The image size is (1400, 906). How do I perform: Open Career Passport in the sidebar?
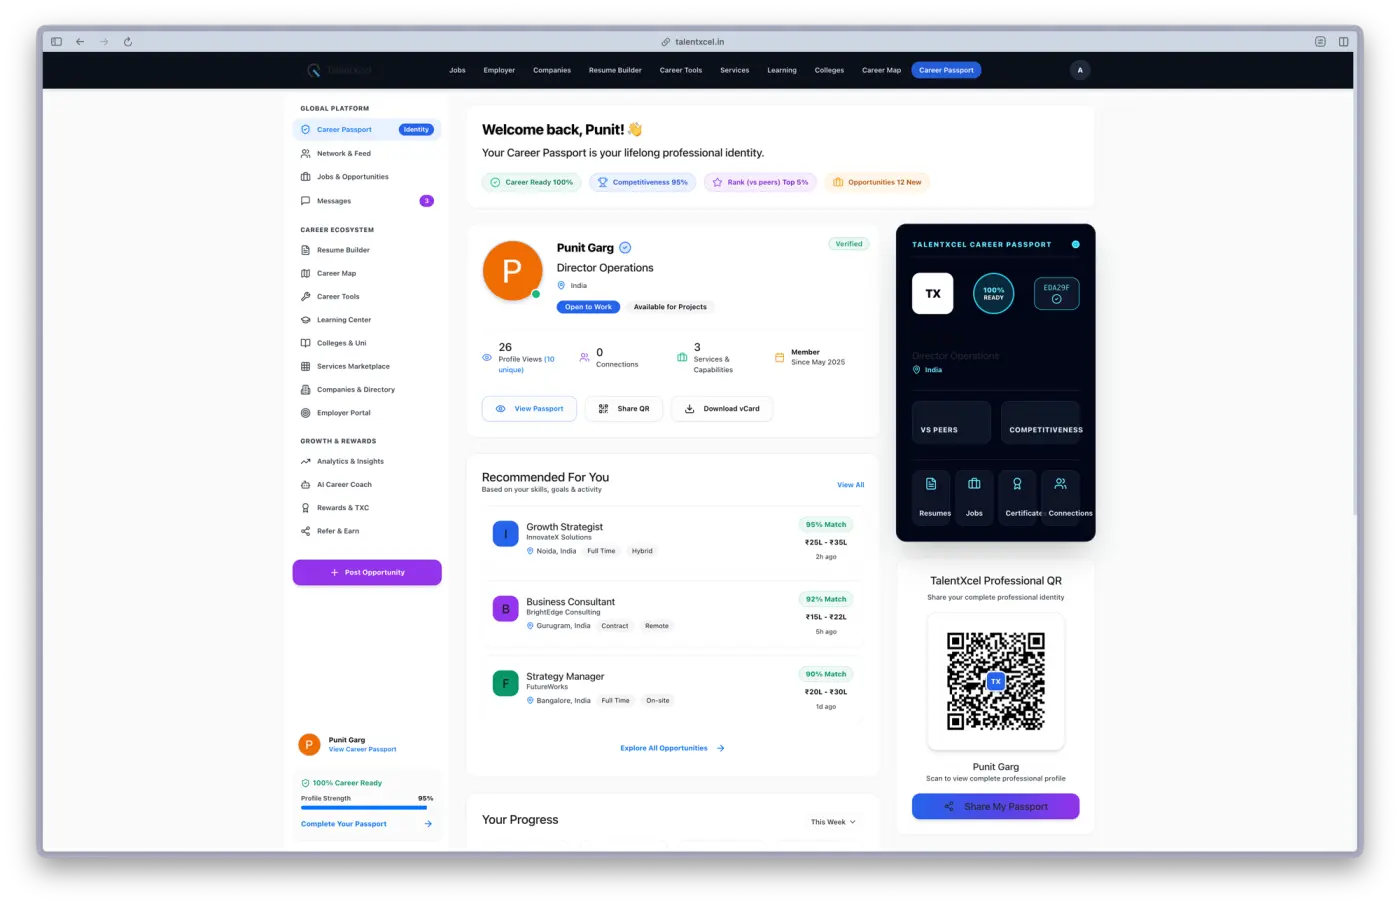pos(367,129)
